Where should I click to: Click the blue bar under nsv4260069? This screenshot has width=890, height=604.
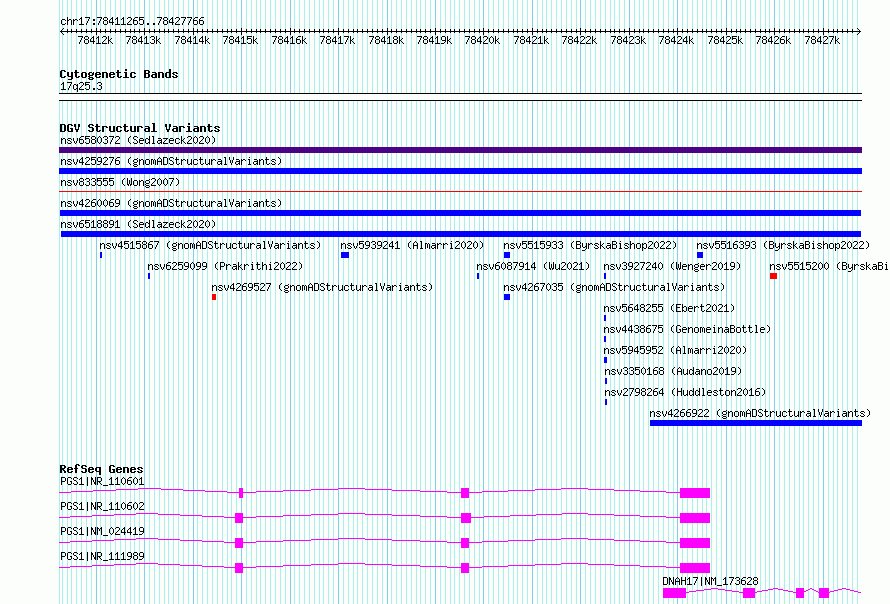coord(460,213)
